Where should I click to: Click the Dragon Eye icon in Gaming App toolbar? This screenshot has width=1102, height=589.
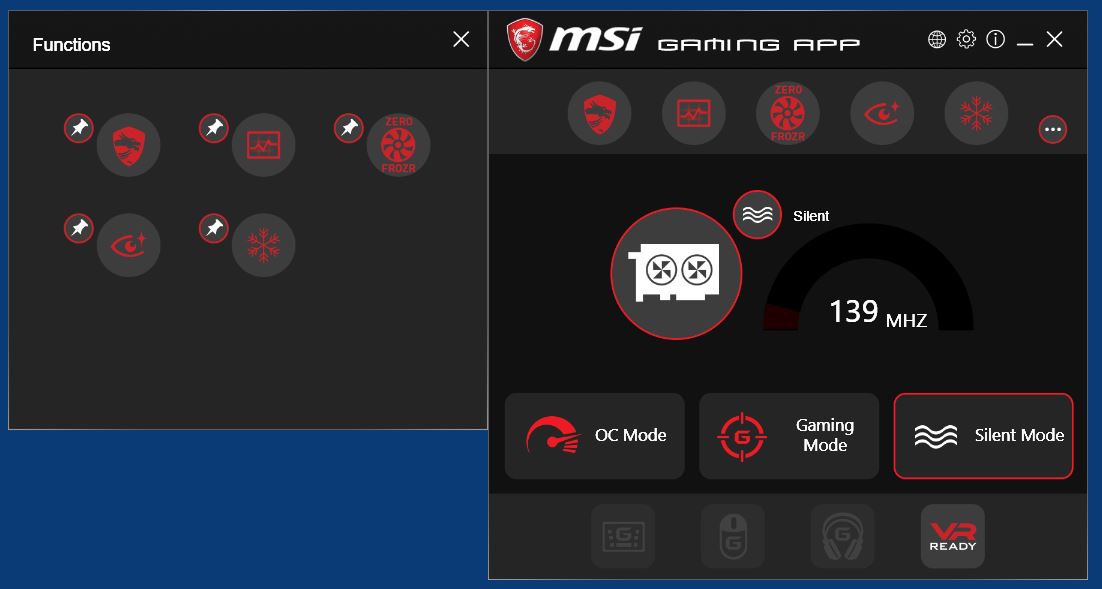pyautogui.click(x=599, y=113)
